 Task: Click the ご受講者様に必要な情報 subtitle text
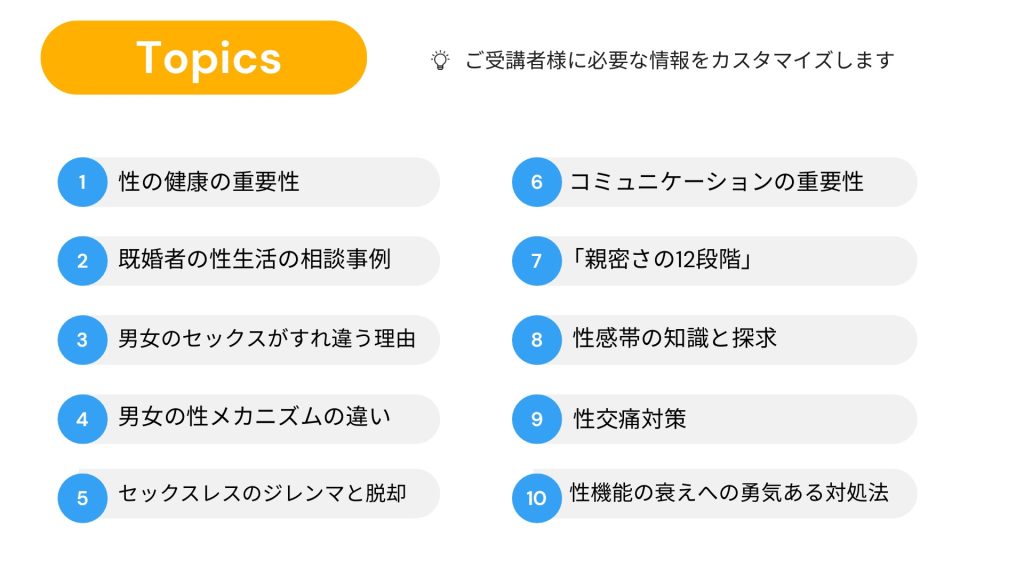[679, 60]
